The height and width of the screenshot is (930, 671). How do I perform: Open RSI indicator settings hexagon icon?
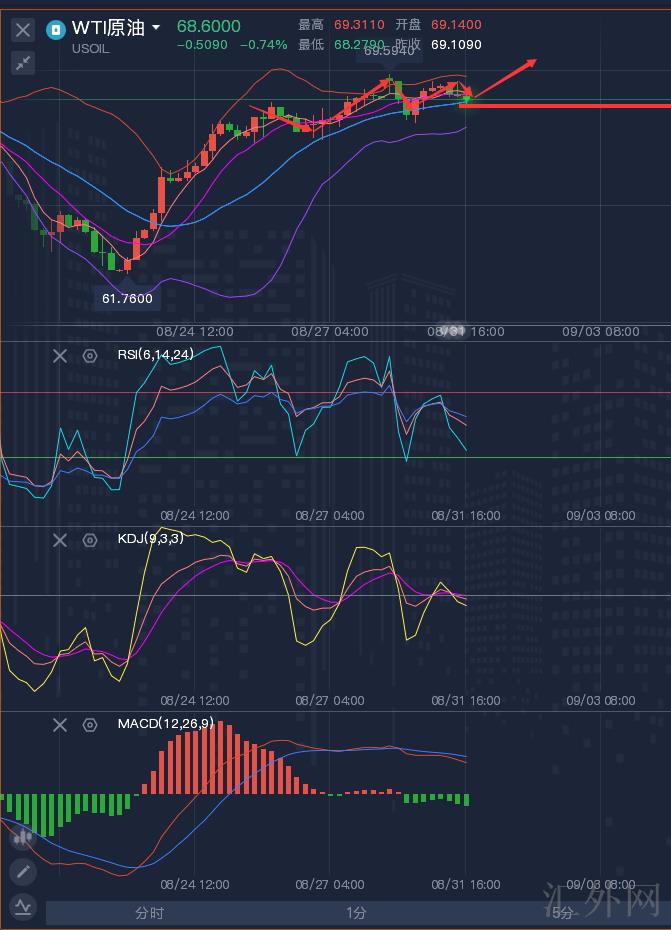[x=90, y=355]
